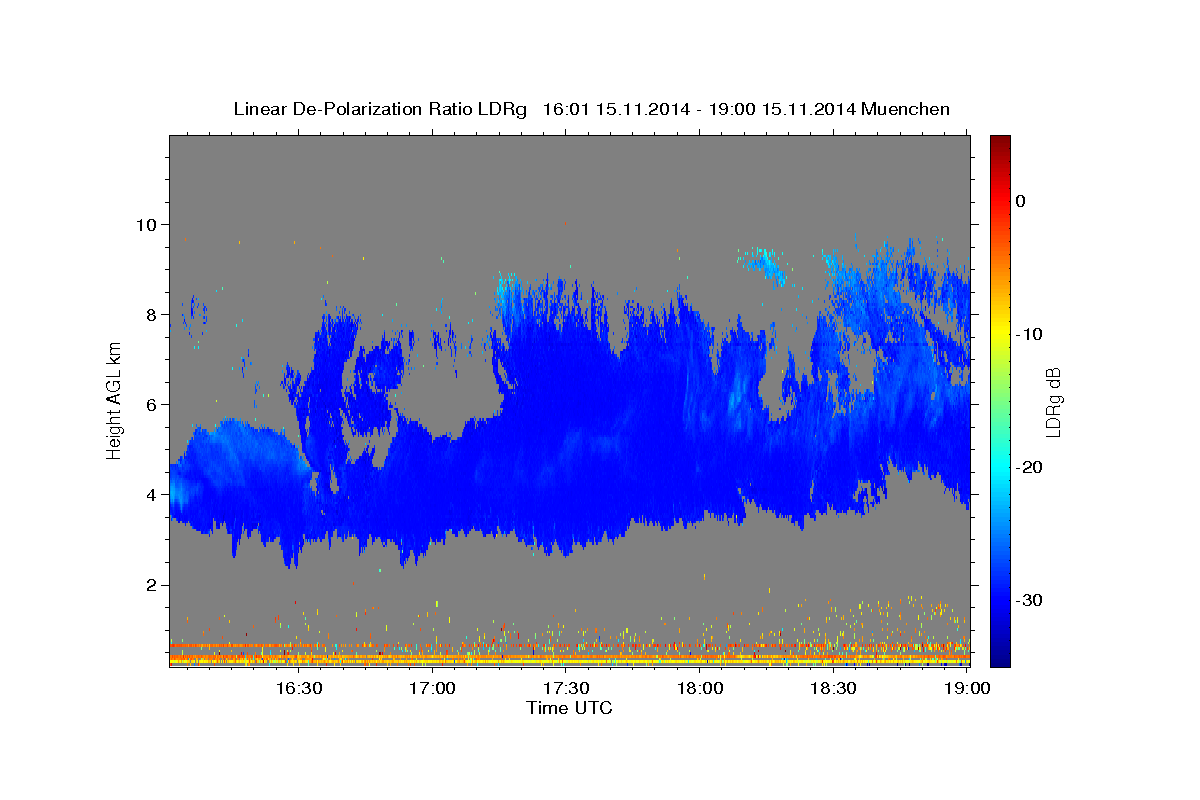1200x800 pixels.
Task: Click the '16:01 15.11.2014' start time in title
Action: coord(615,109)
